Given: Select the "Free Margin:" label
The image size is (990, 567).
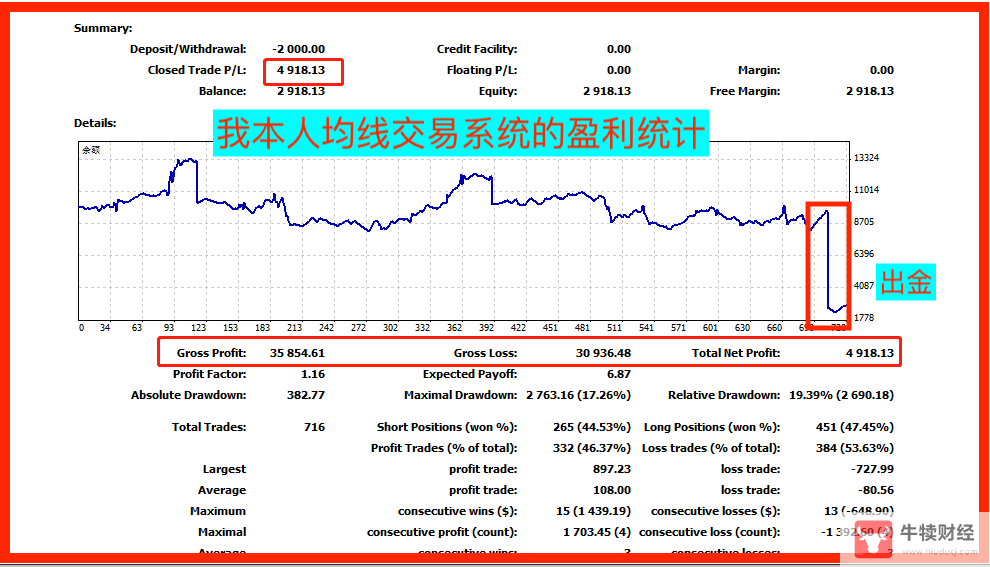Looking at the screenshot, I should tap(745, 91).
